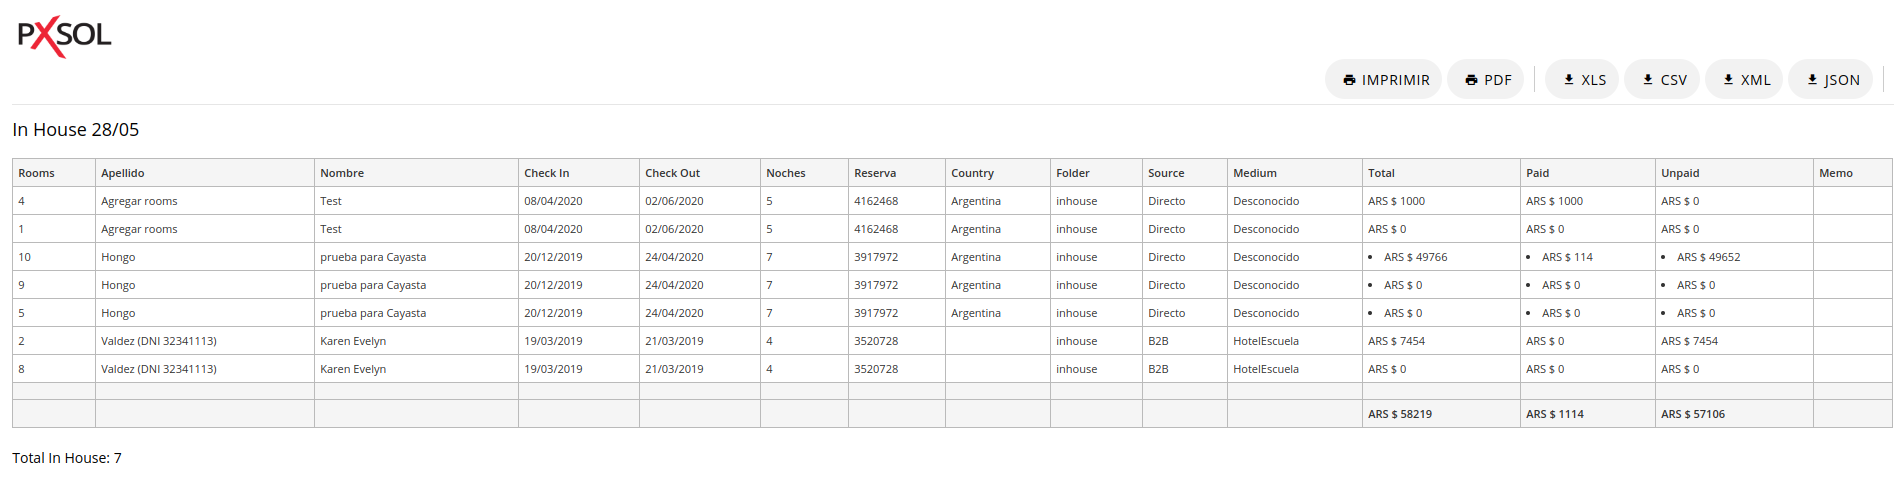Viewport: 1902px width, 477px height.
Task: Click the download icon beside XLS
Action: click(1569, 80)
